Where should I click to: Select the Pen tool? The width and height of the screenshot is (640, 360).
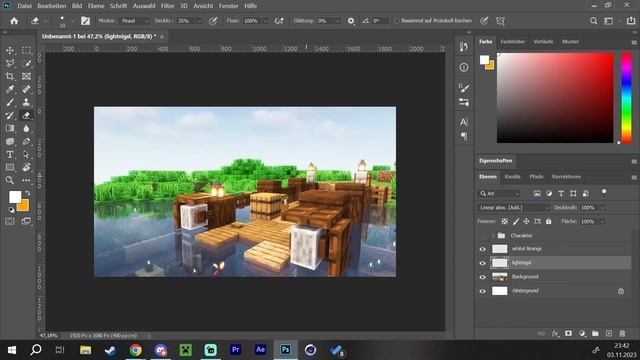[x=26, y=142]
